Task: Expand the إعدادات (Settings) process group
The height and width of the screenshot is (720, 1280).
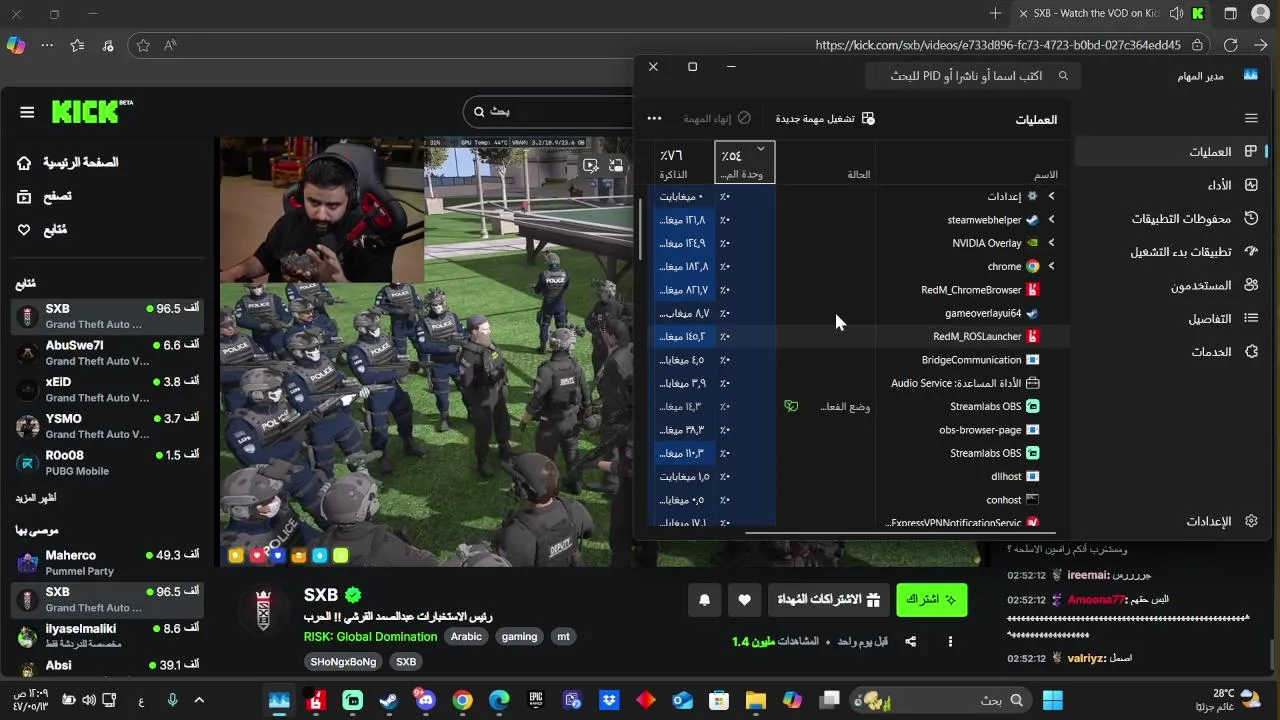Action: tap(1051, 196)
